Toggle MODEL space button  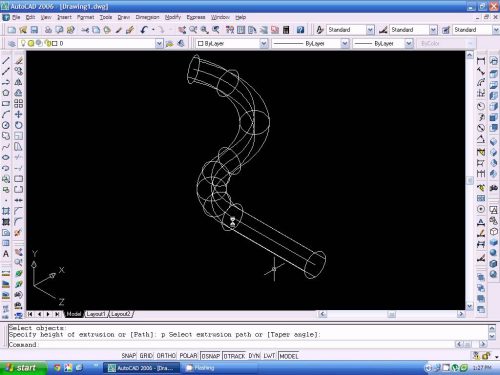(x=289, y=356)
